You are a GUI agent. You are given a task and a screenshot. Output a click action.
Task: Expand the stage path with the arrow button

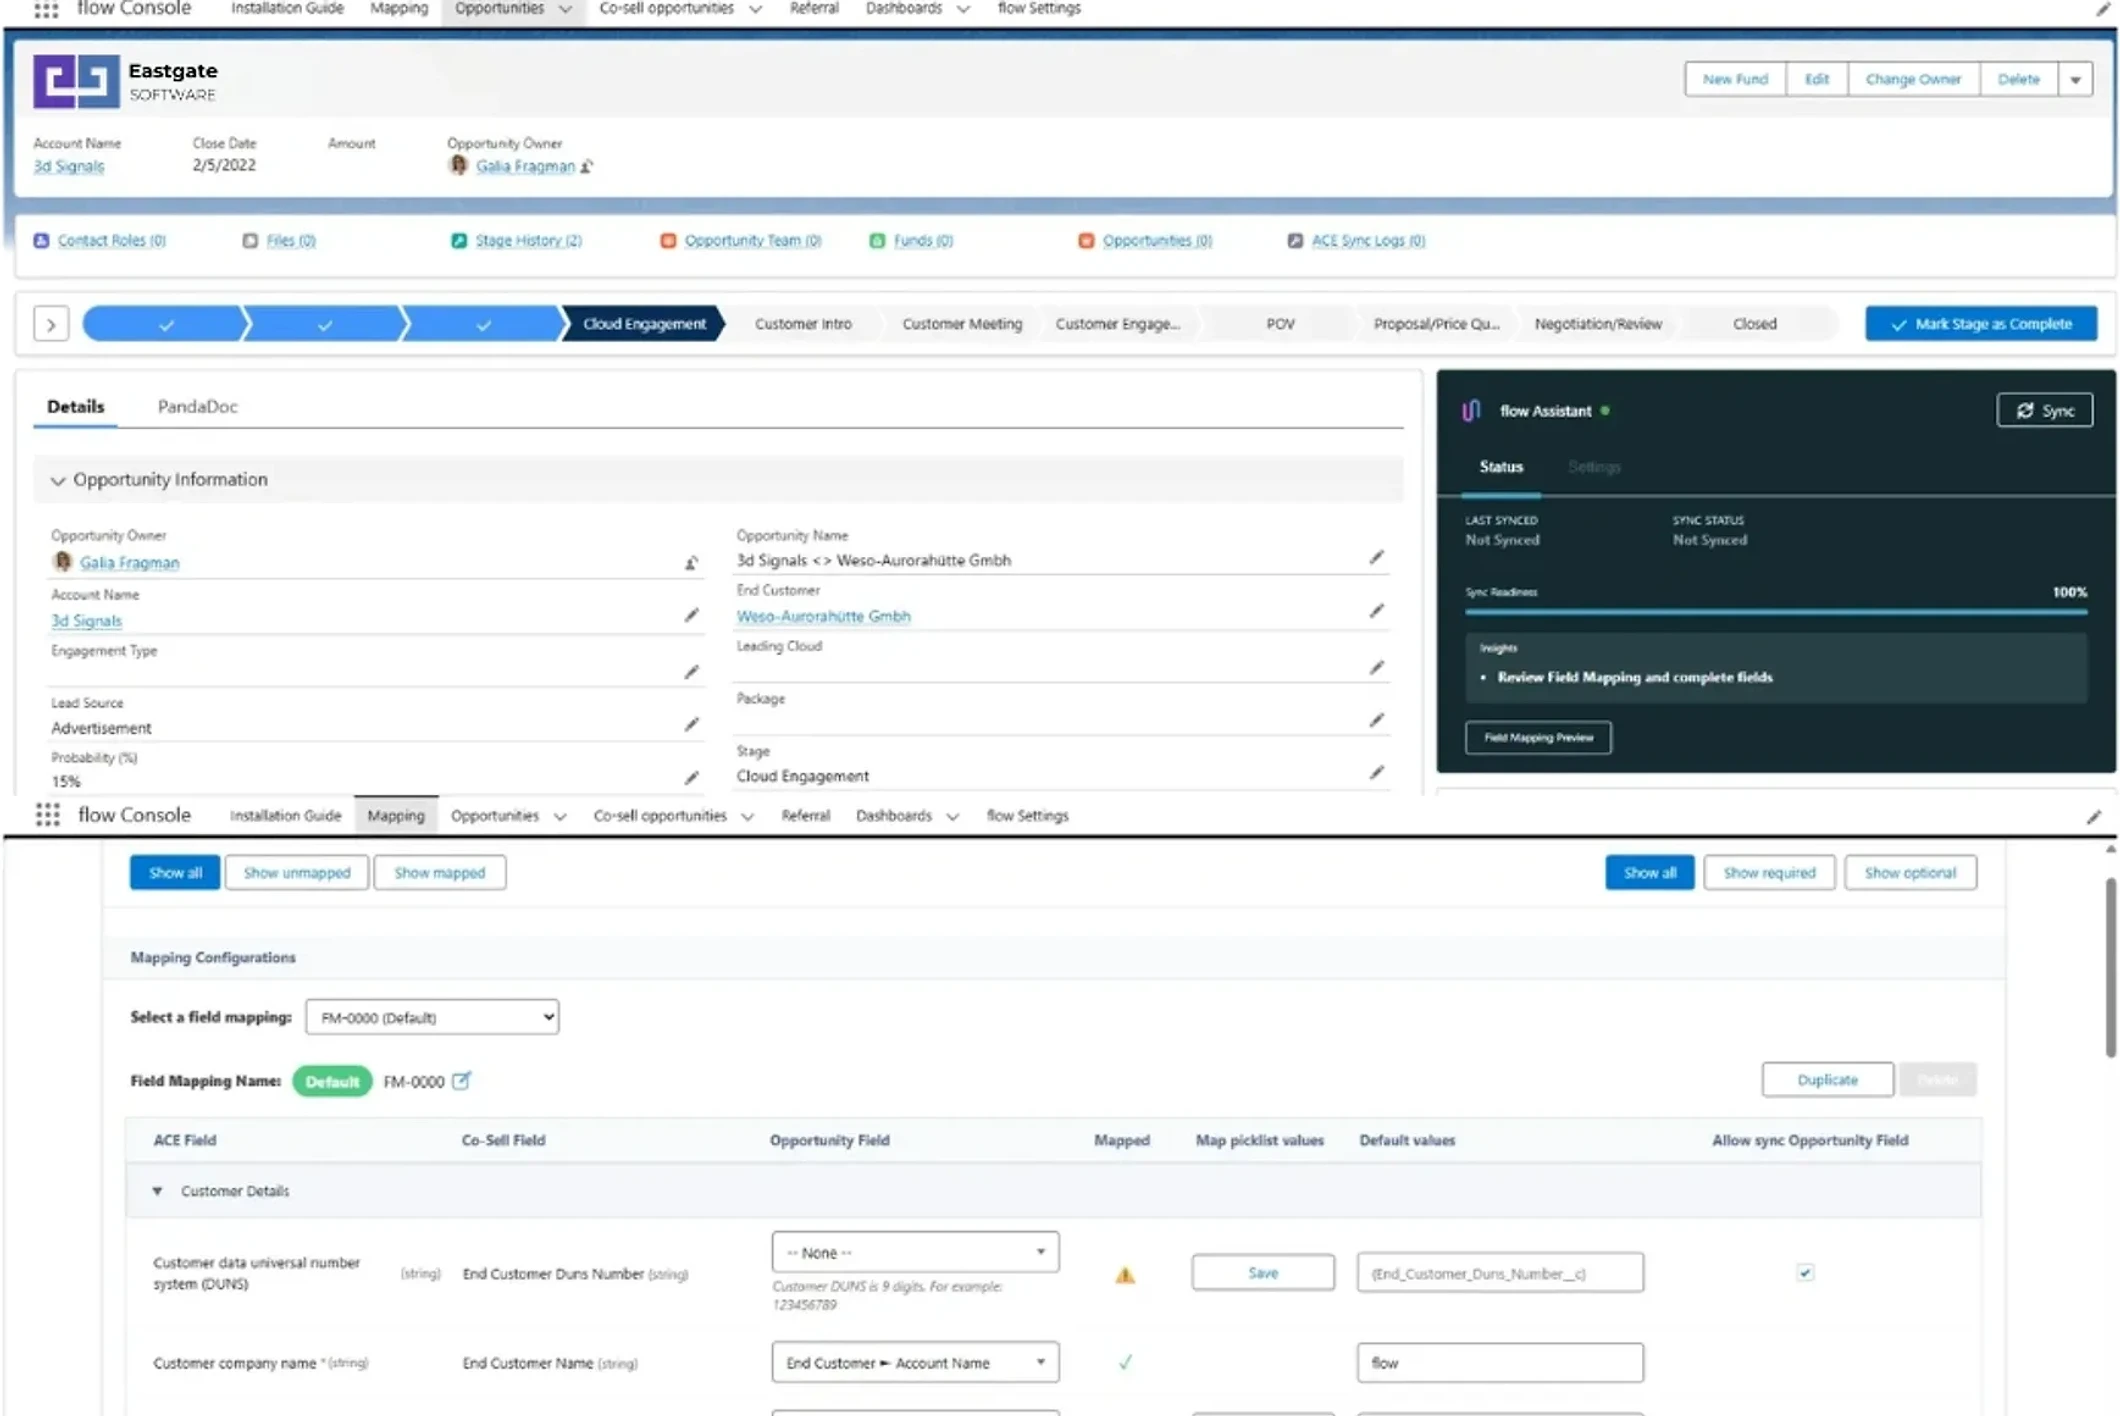pyautogui.click(x=51, y=324)
